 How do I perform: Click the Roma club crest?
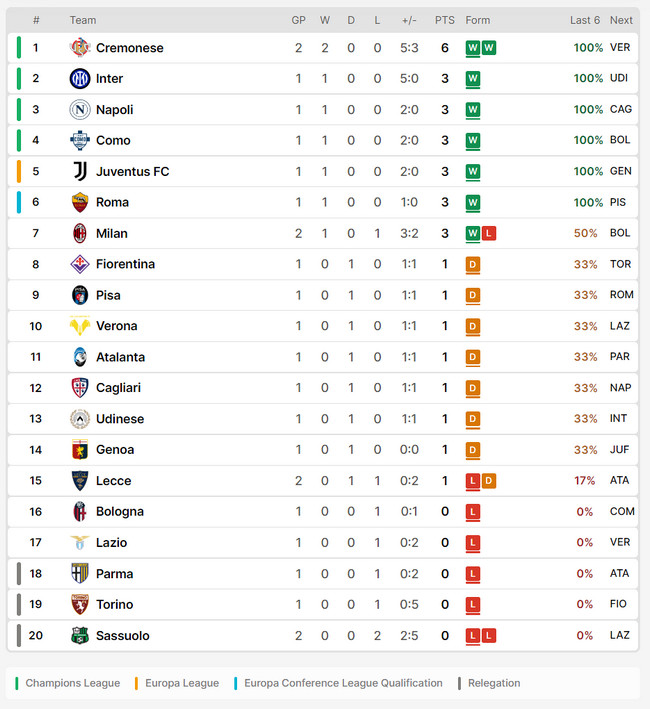[80, 202]
